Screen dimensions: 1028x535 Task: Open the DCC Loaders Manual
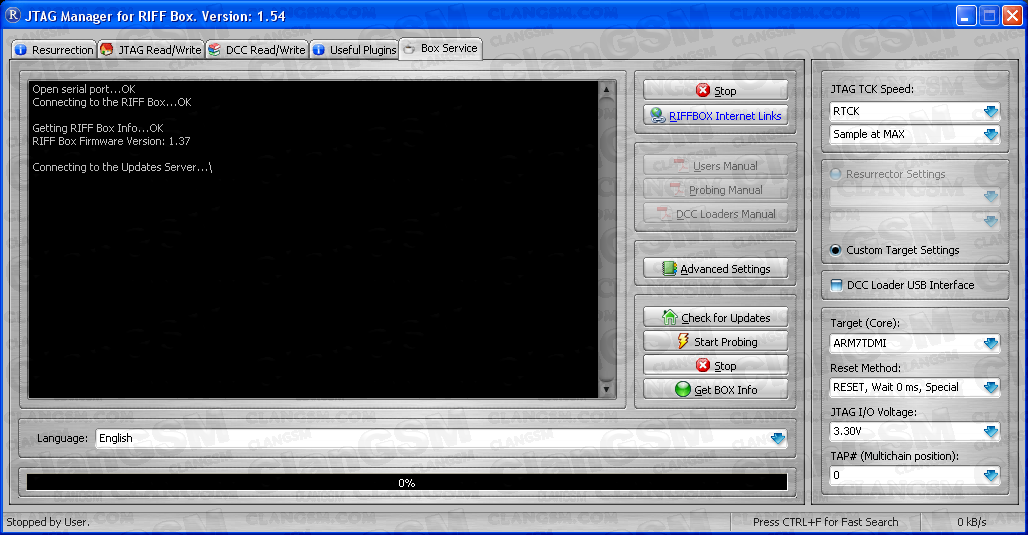[x=715, y=214]
